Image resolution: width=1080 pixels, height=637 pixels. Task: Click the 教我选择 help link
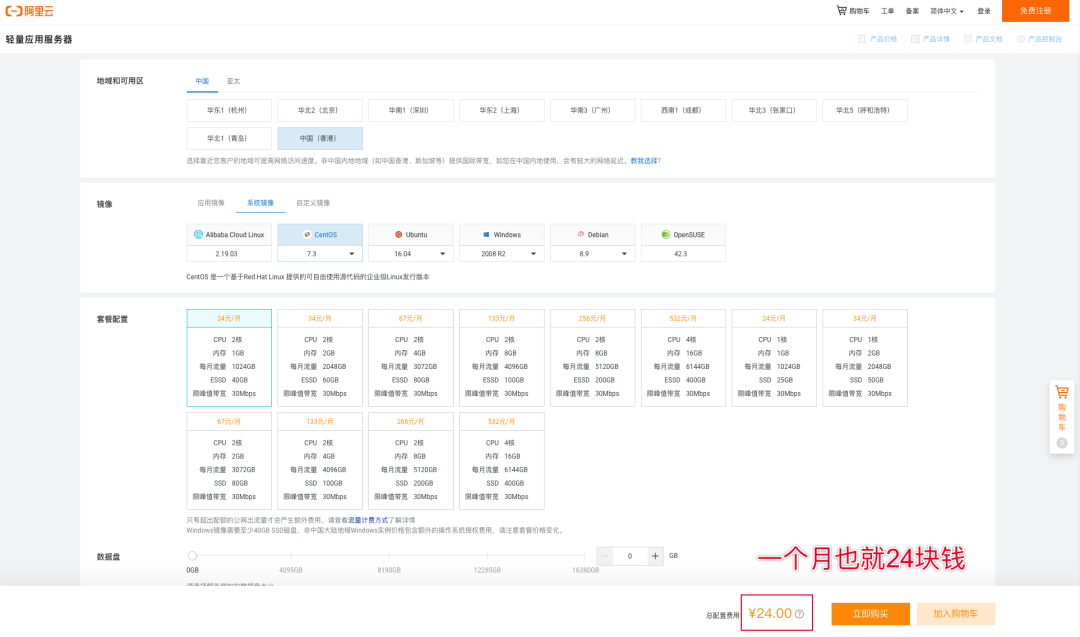[x=644, y=160]
